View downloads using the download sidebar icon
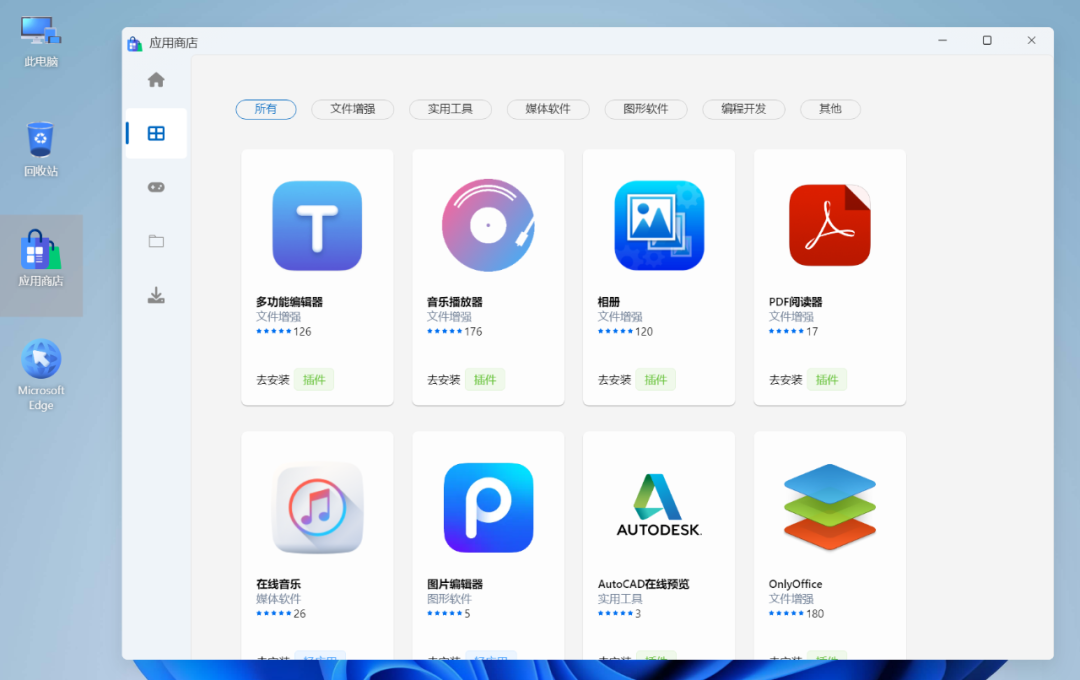Viewport: 1080px width, 680px height. click(x=156, y=295)
